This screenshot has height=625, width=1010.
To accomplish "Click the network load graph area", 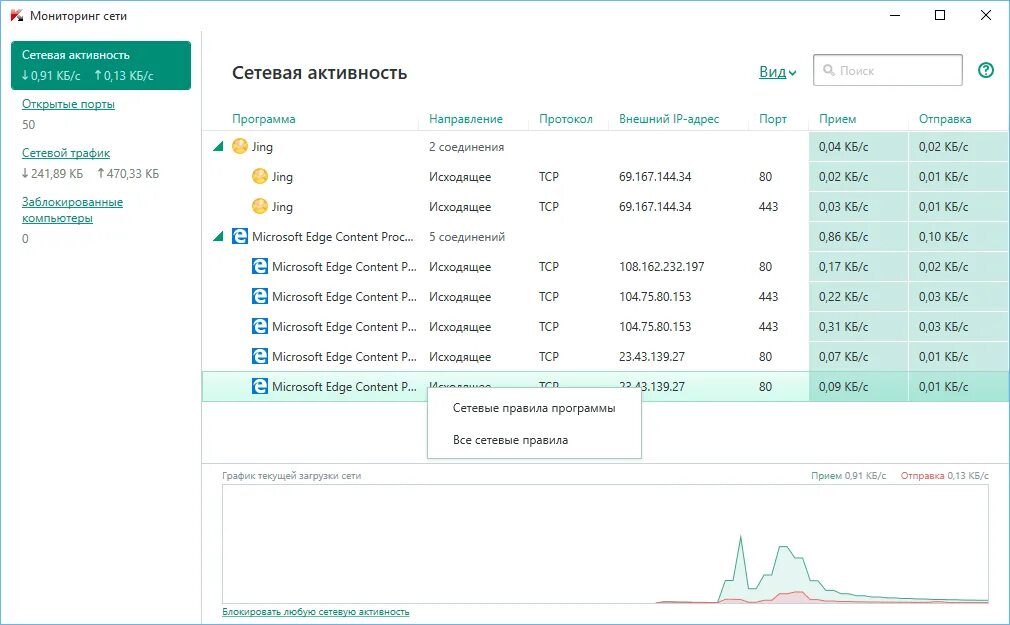I will (605, 544).
